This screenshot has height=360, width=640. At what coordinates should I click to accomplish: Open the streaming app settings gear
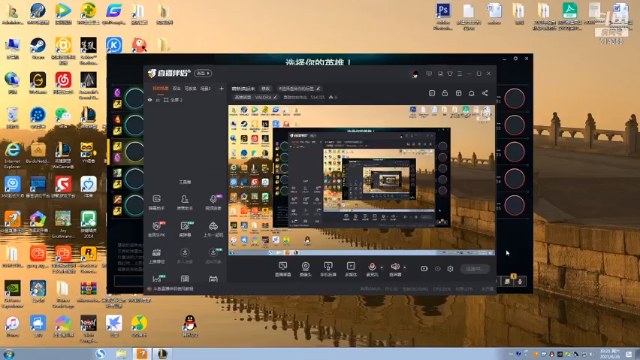click(x=450, y=269)
